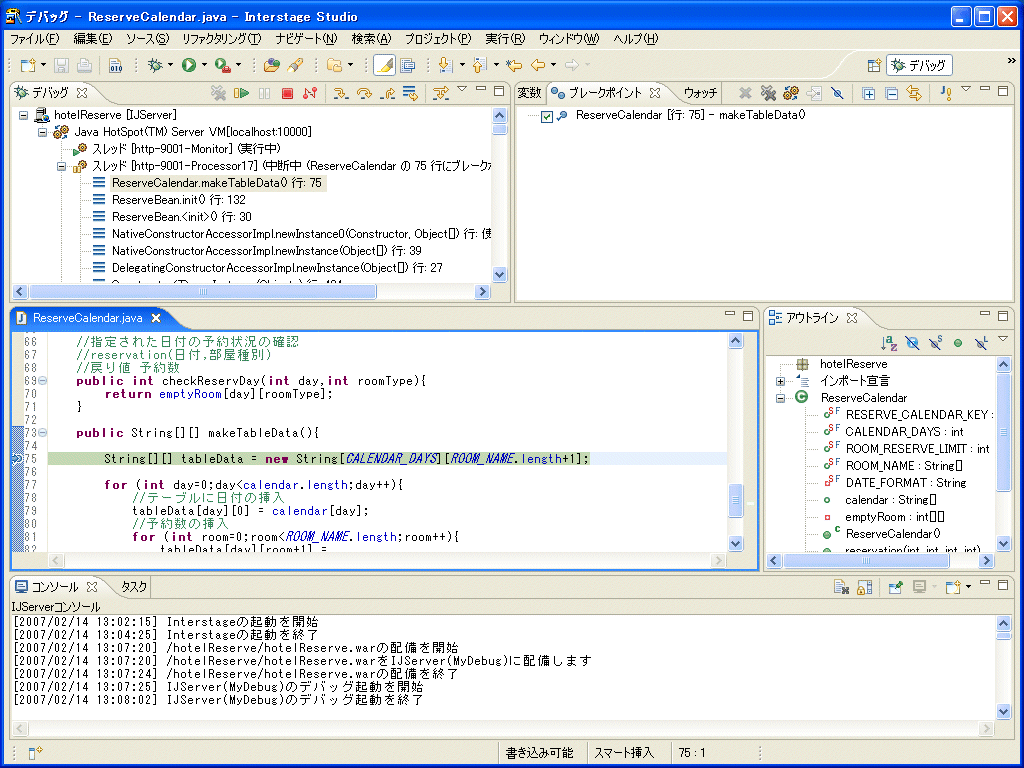1024x768 pixels.
Task: Click the Resume button in the Debug view
Action: (241, 93)
